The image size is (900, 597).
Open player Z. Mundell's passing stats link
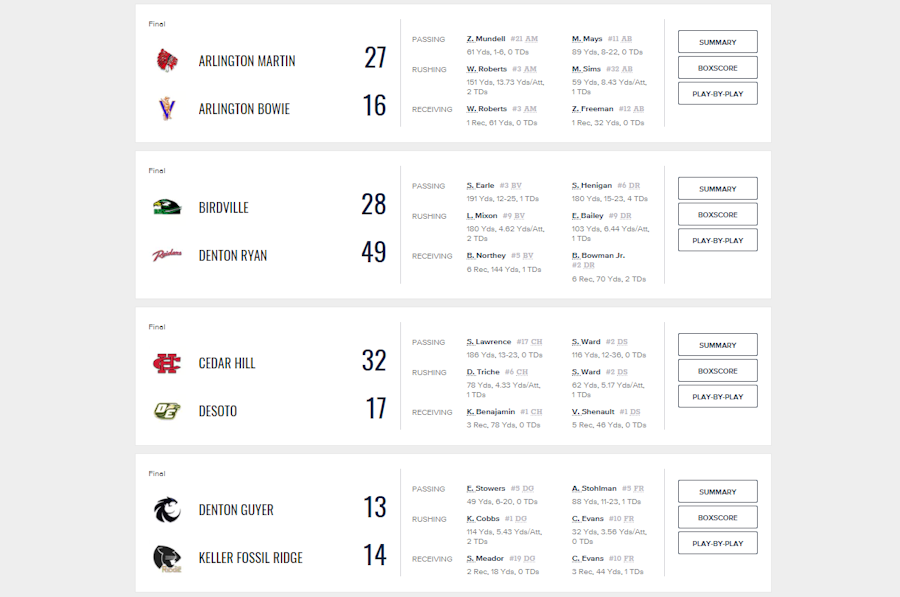tap(486, 39)
